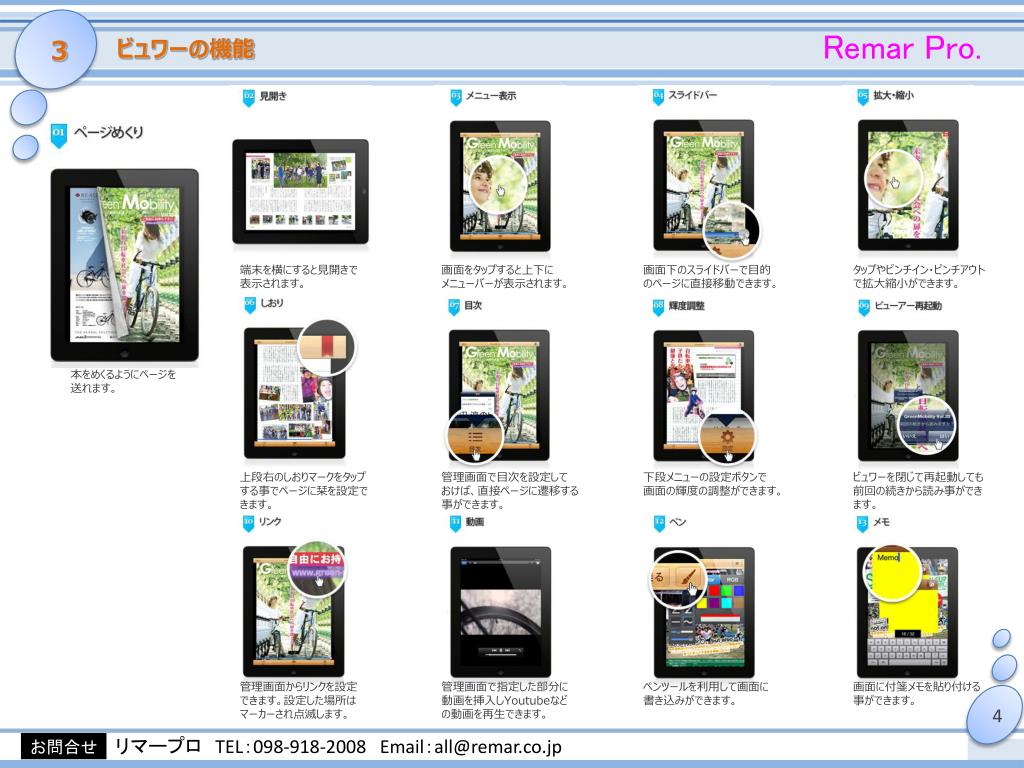Click the zoom in/out iPad thumbnail
Screen dimensions: 1024x768
click(x=908, y=185)
